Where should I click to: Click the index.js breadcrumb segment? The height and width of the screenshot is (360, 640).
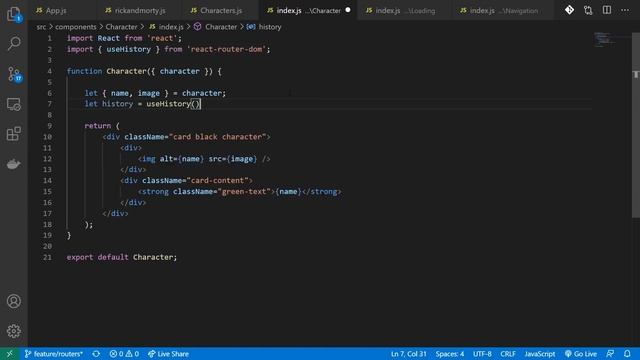(167, 27)
